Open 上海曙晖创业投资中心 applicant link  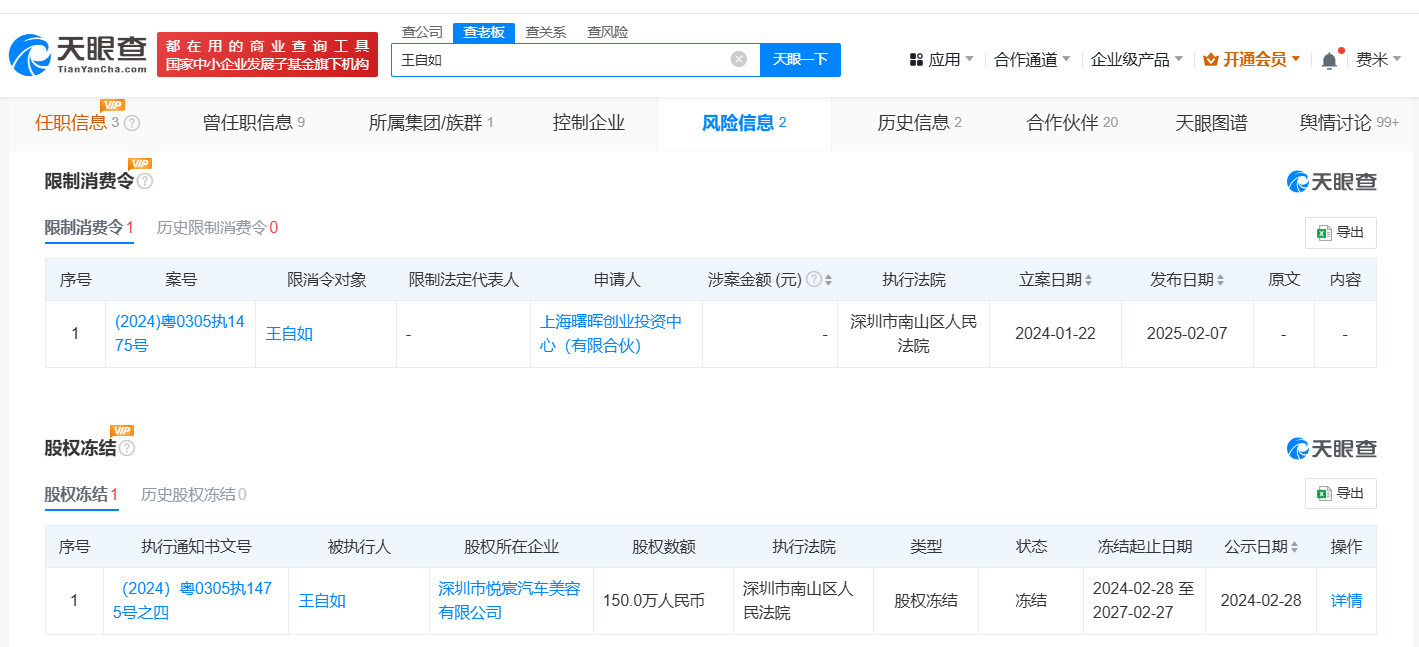coord(611,334)
